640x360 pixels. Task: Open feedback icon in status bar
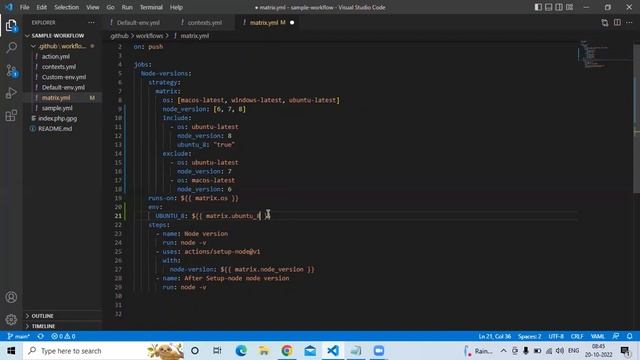point(616,336)
